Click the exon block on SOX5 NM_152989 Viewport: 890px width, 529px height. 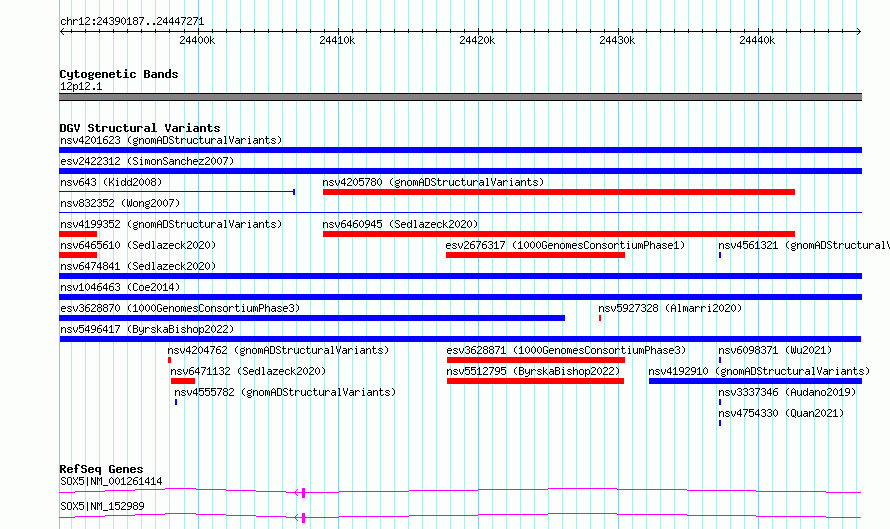pyautogui.click(x=304, y=518)
